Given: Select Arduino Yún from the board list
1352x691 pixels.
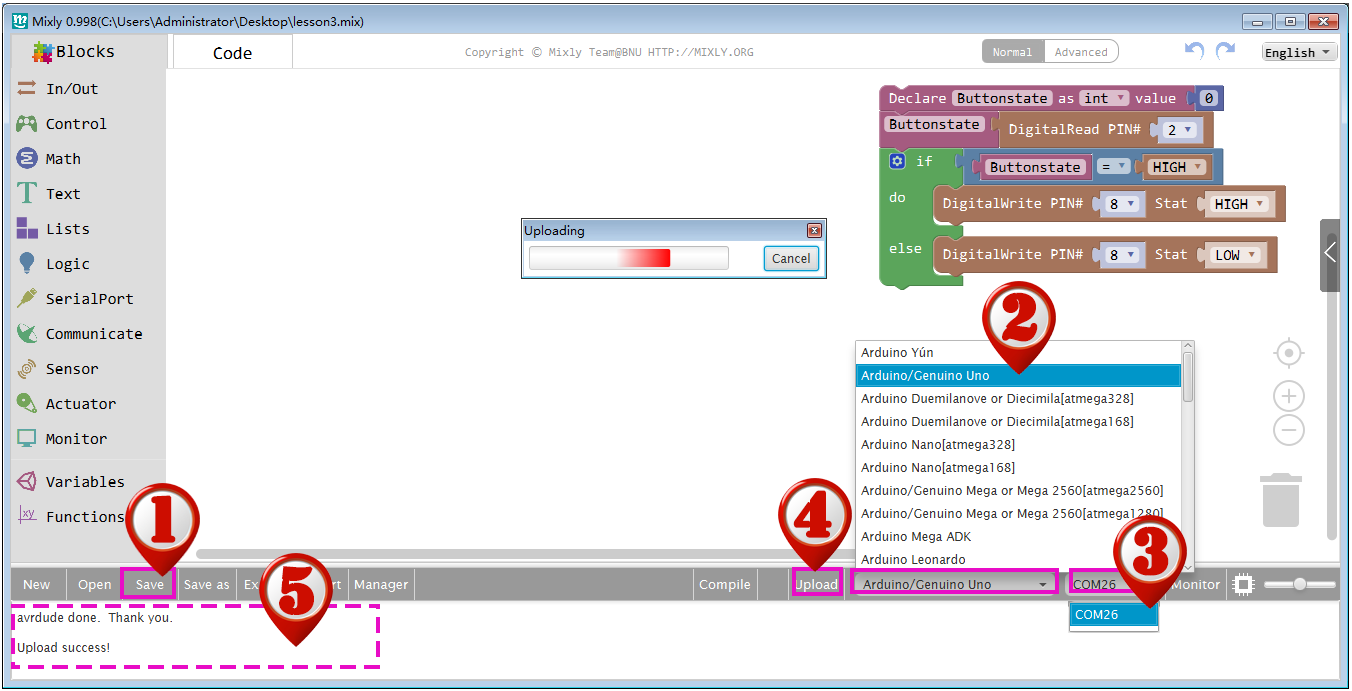Looking at the screenshot, I should point(1019,352).
